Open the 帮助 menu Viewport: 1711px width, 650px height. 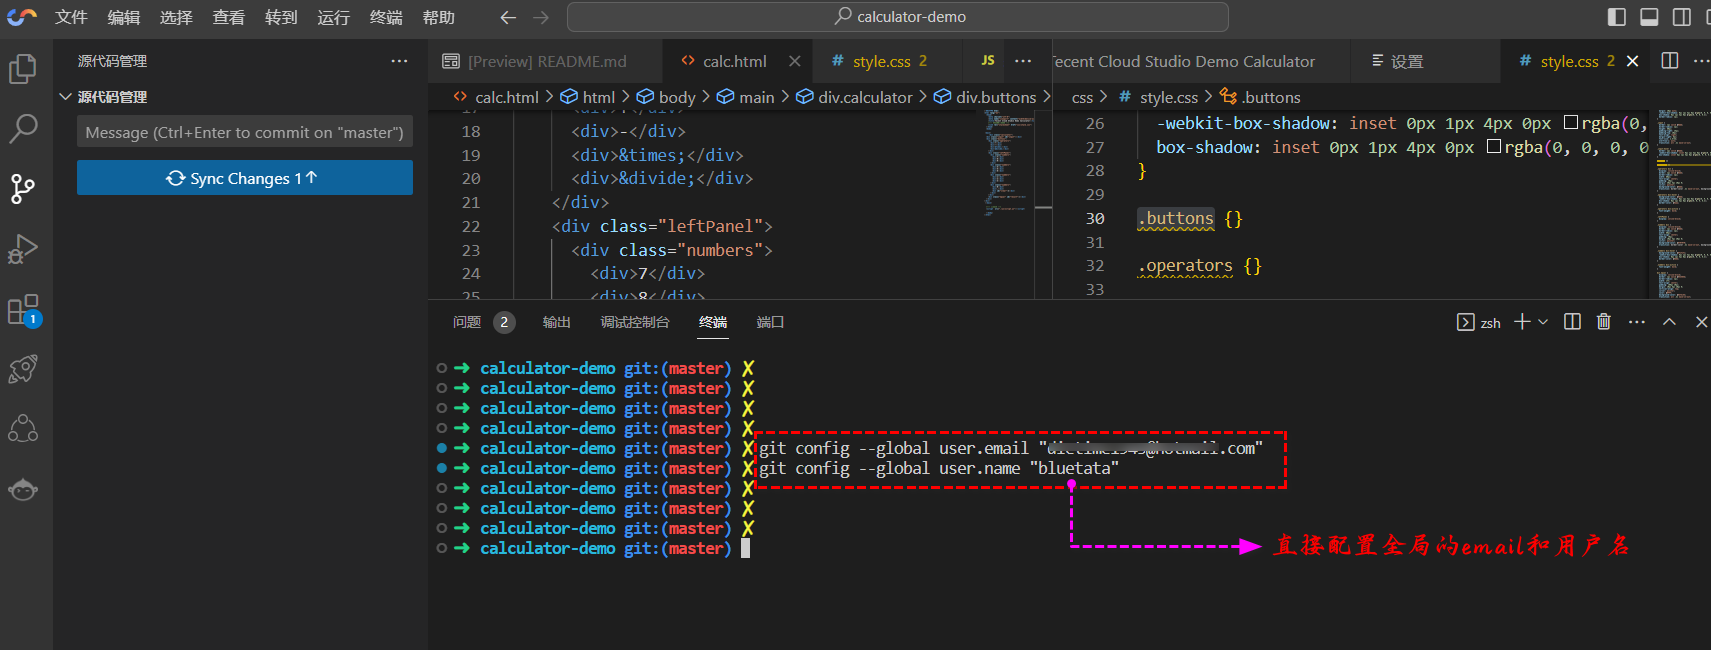click(439, 17)
